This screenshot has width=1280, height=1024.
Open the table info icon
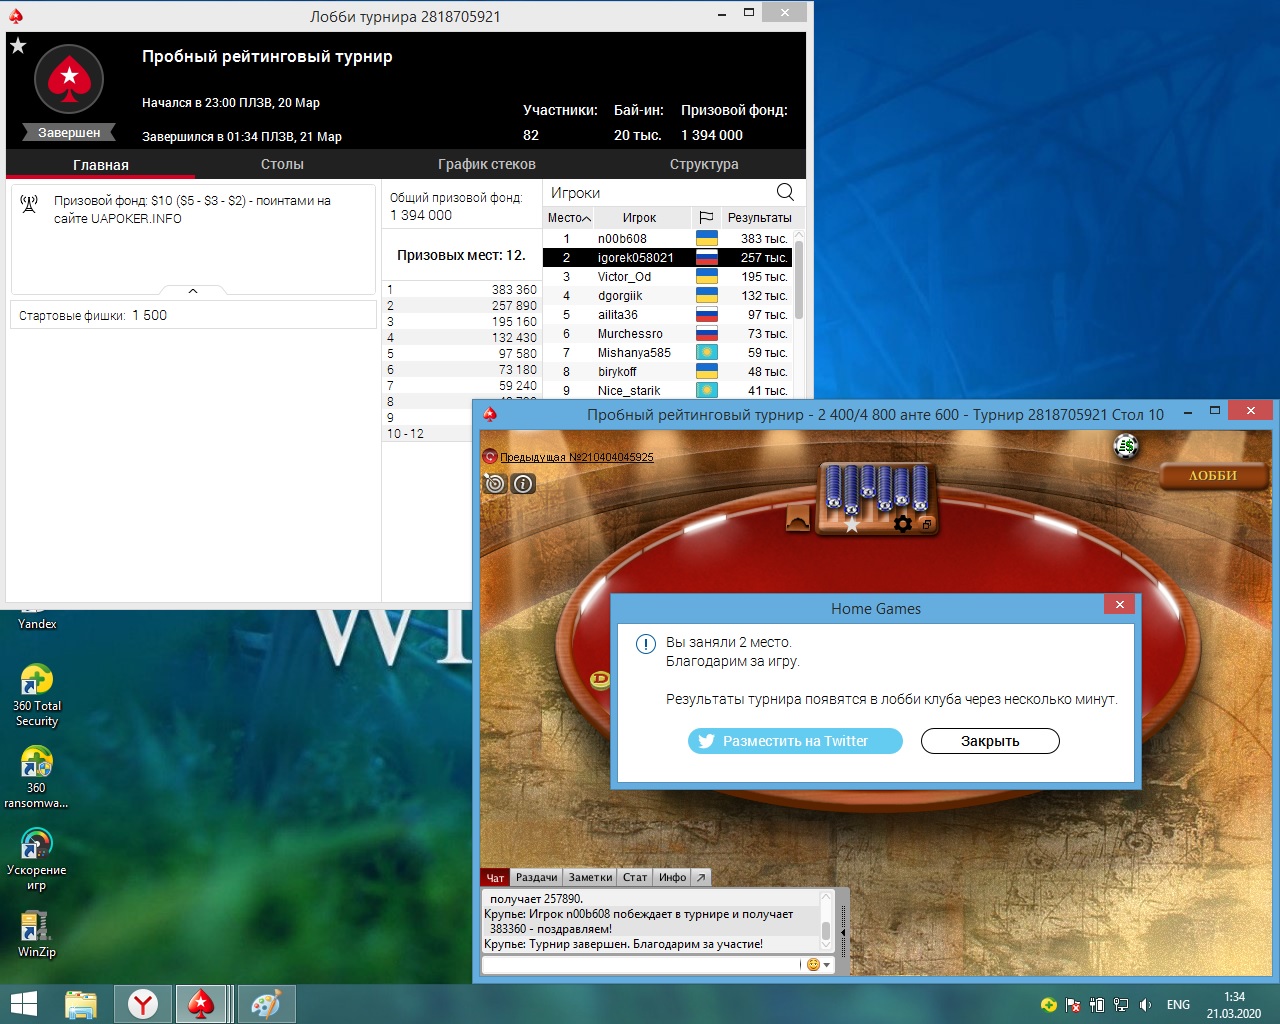(523, 484)
